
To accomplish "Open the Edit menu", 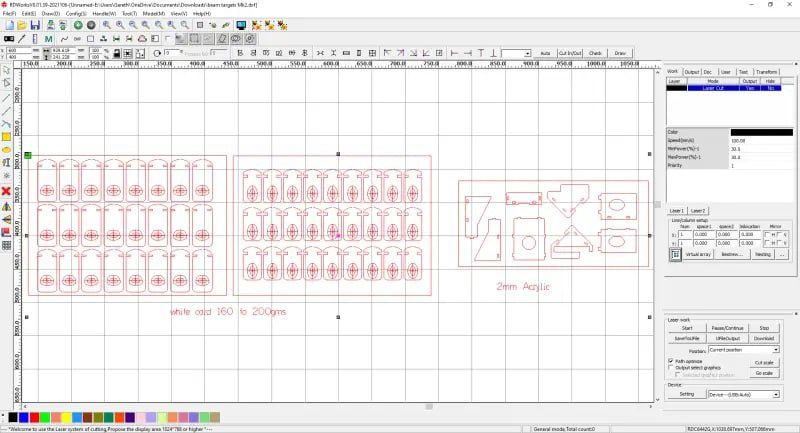I will point(29,14).
